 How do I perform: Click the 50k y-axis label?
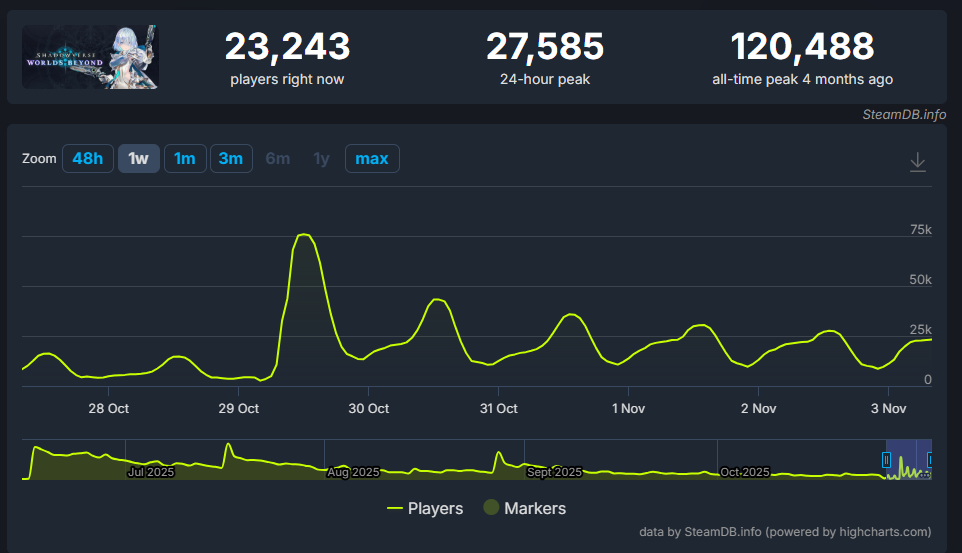pyautogui.click(x=920, y=280)
